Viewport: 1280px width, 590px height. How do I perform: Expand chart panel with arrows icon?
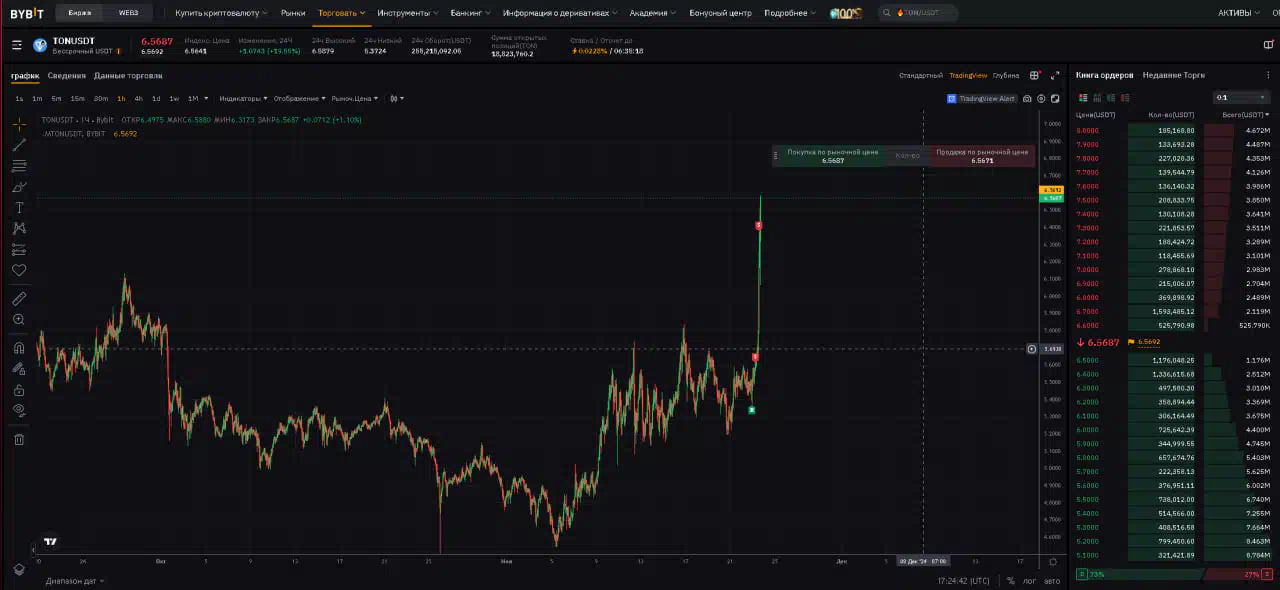[1055, 75]
